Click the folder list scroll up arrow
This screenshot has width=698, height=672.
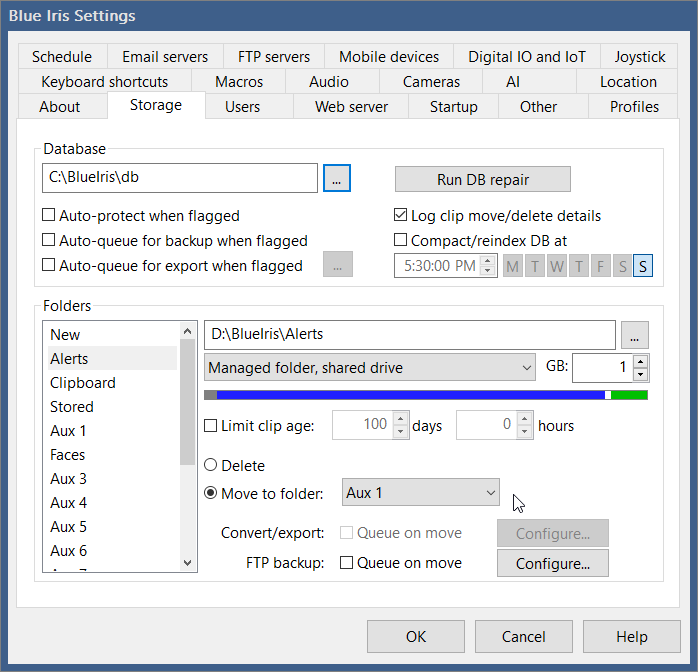pyautogui.click(x=187, y=331)
